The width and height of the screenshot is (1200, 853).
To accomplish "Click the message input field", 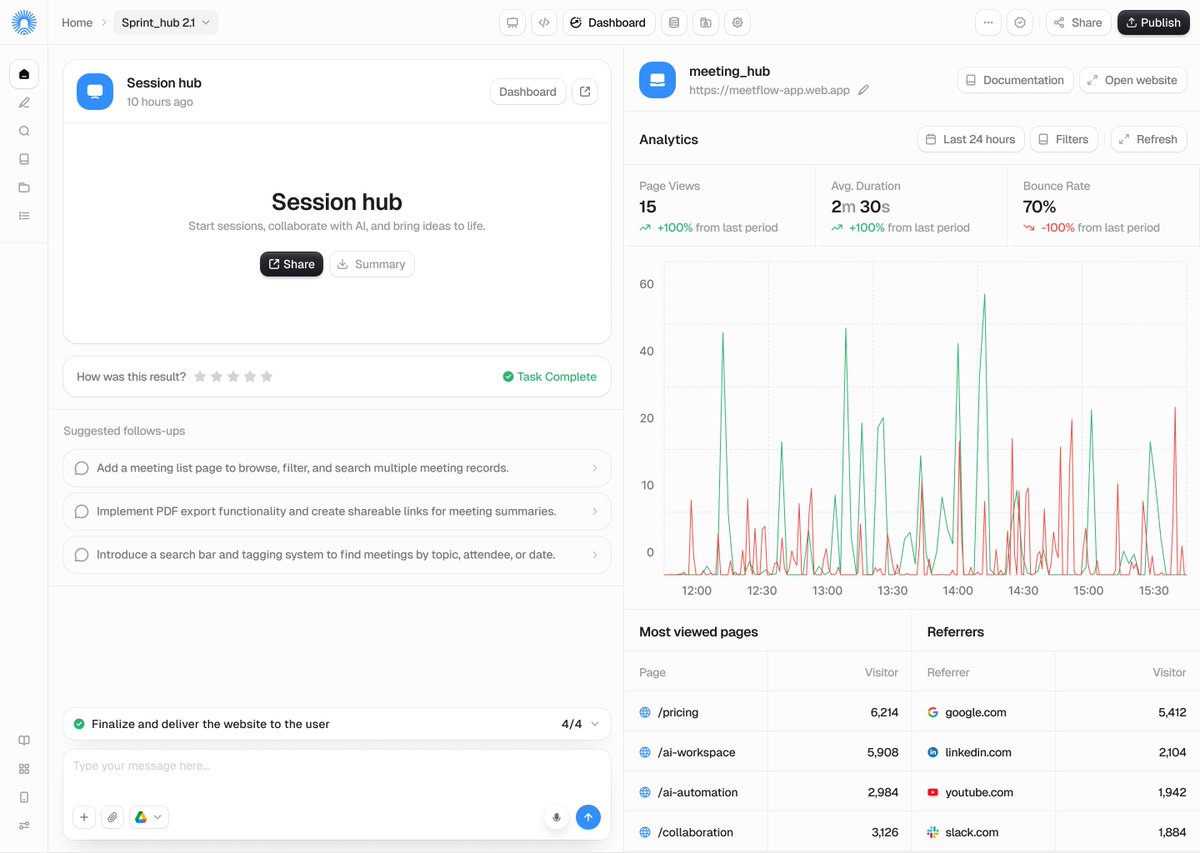I will tap(337, 767).
